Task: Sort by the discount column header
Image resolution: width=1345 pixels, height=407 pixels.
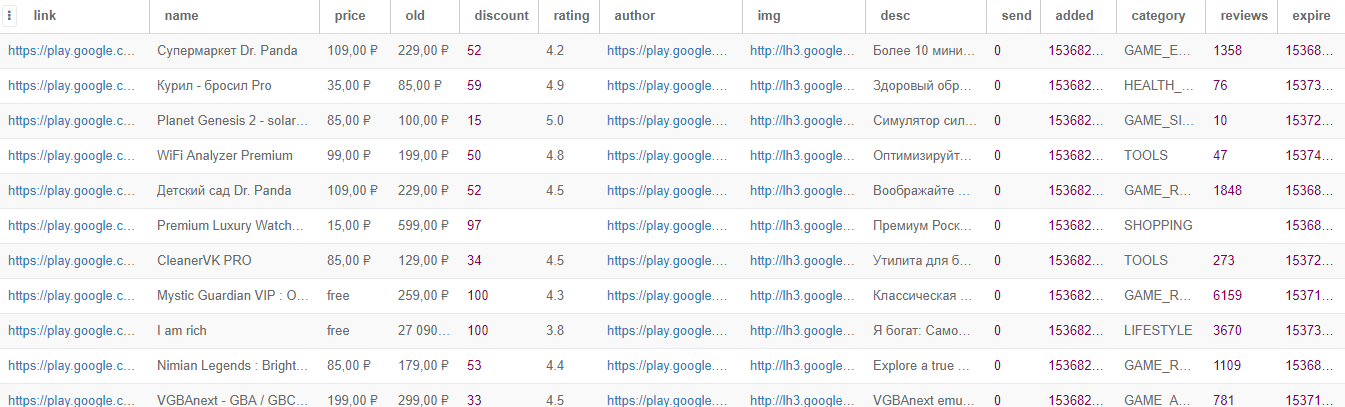Action: 501,16
